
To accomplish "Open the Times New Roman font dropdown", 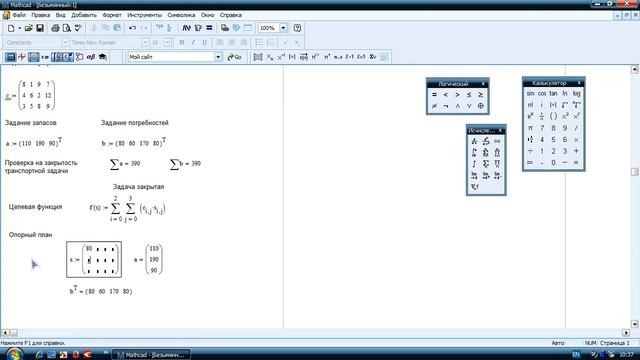I will click(145, 42).
